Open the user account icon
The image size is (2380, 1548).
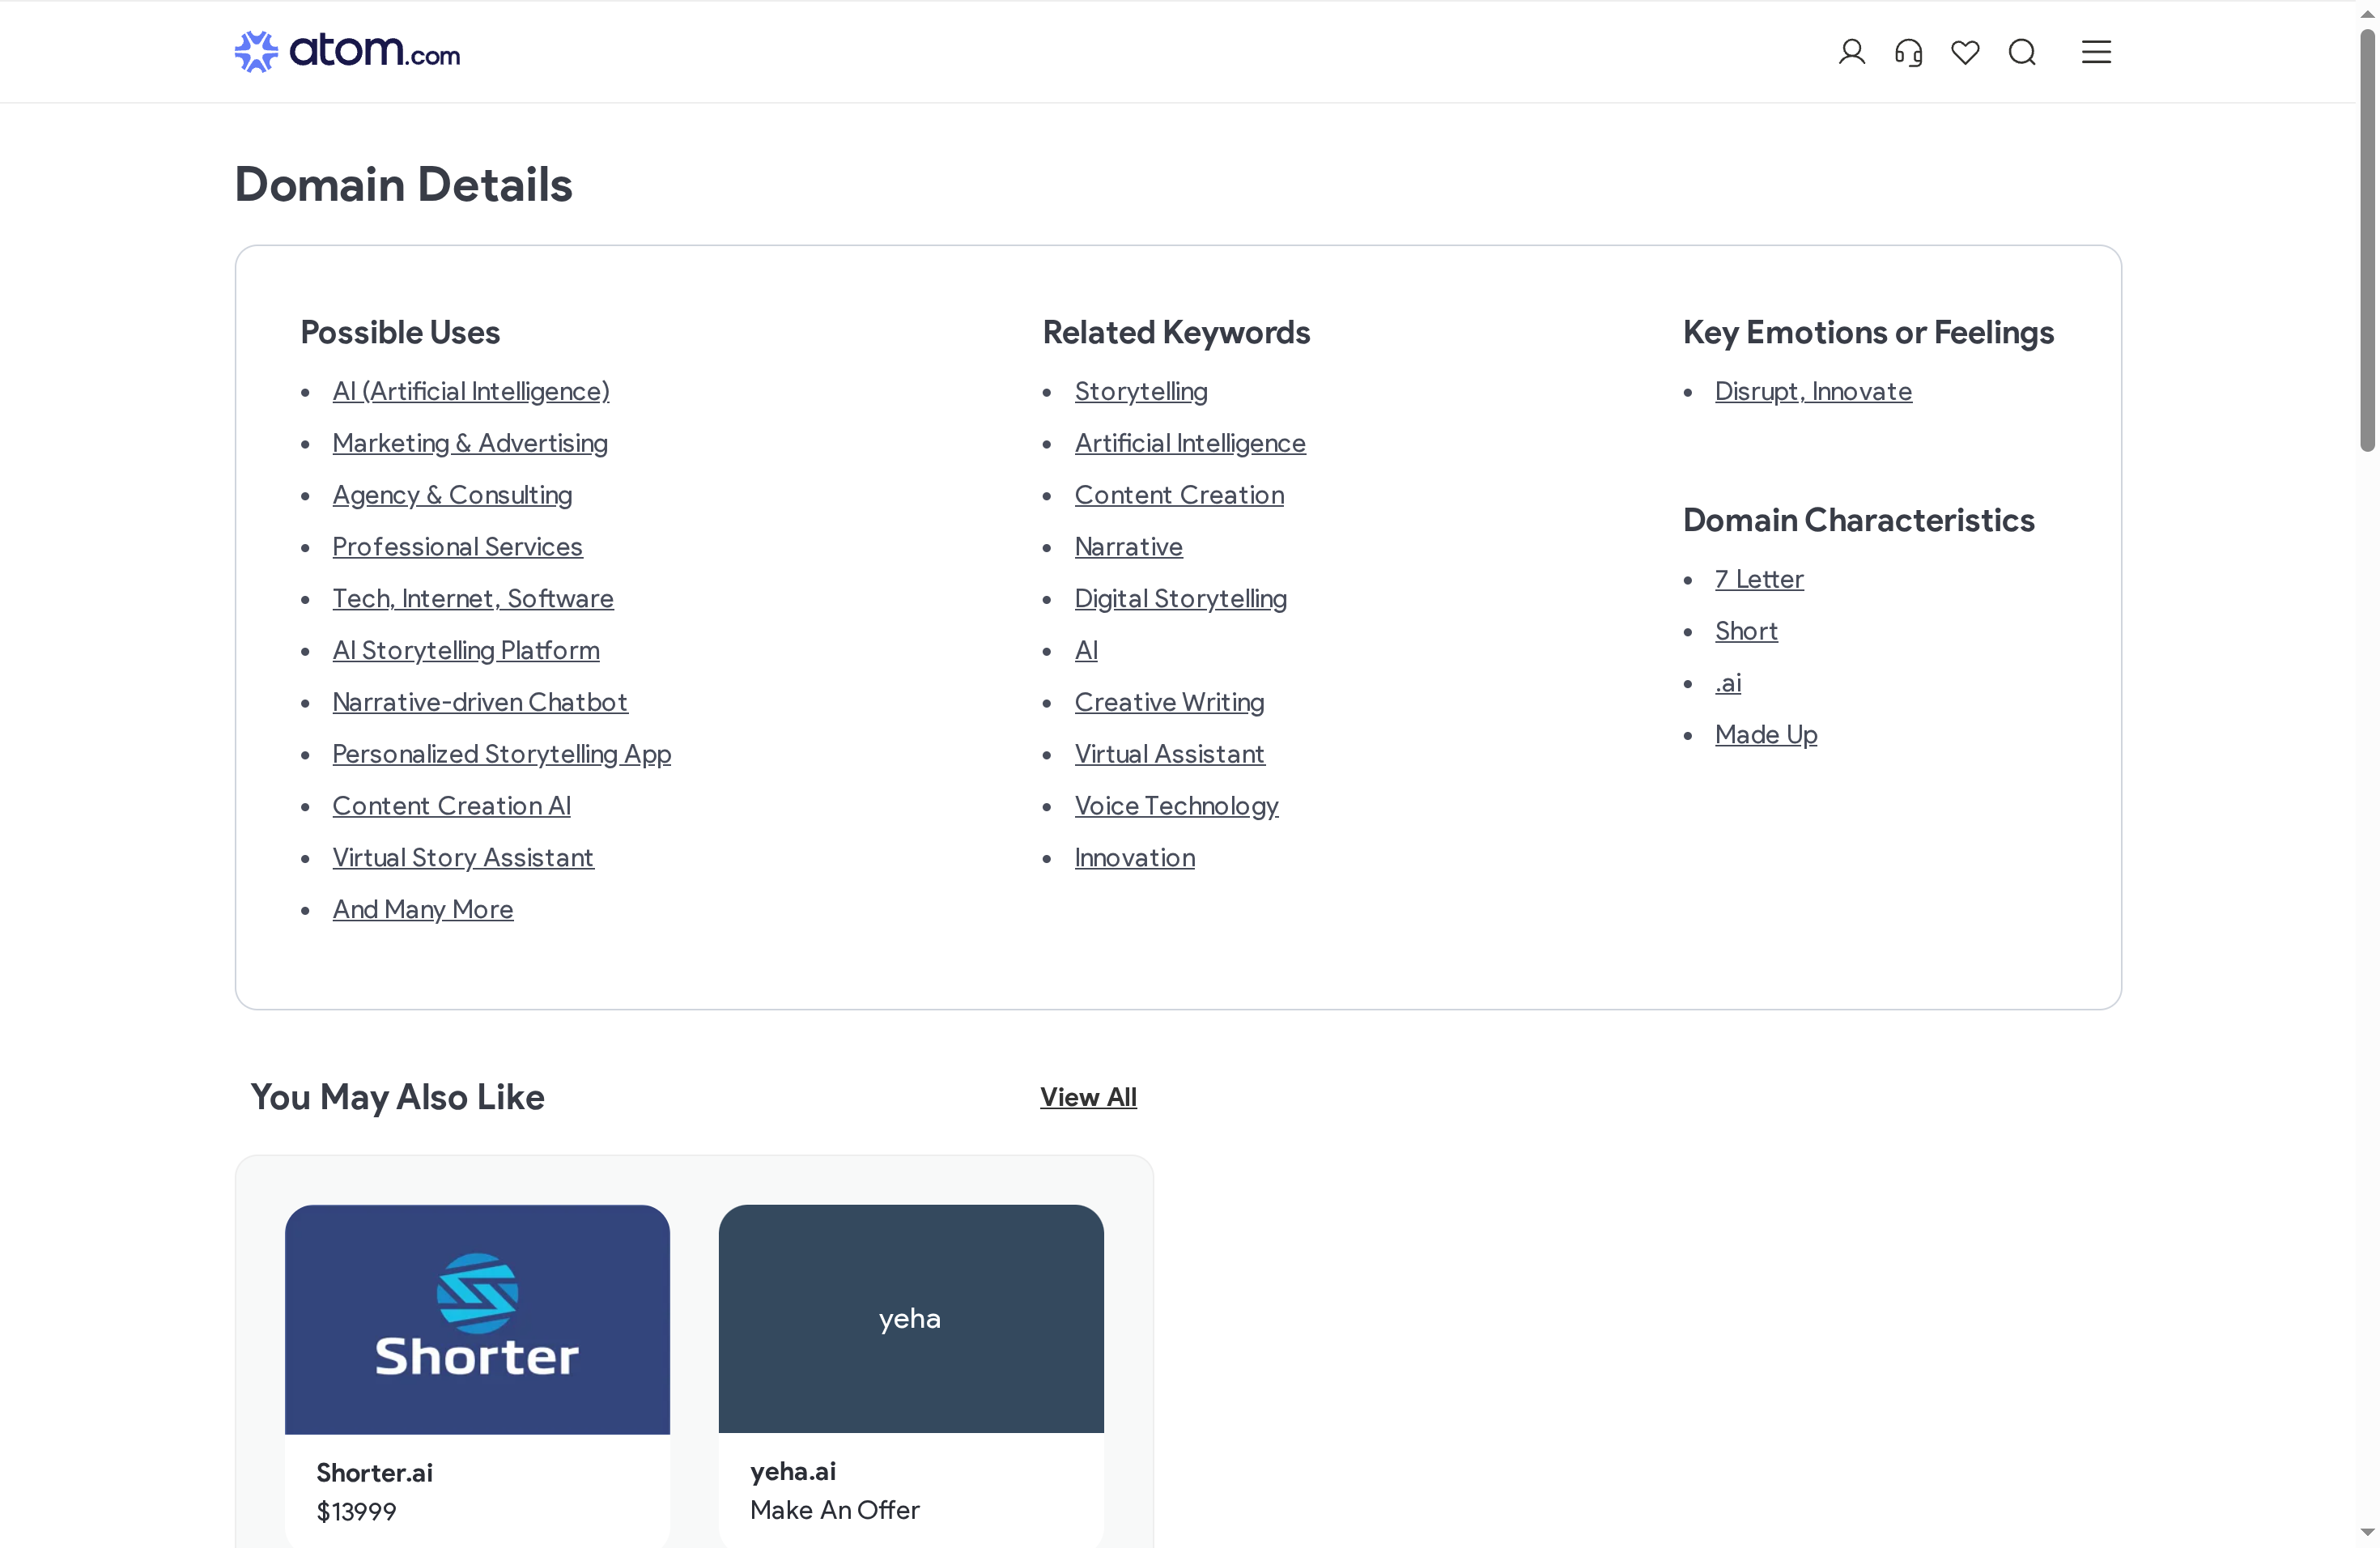coord(1851,51)
